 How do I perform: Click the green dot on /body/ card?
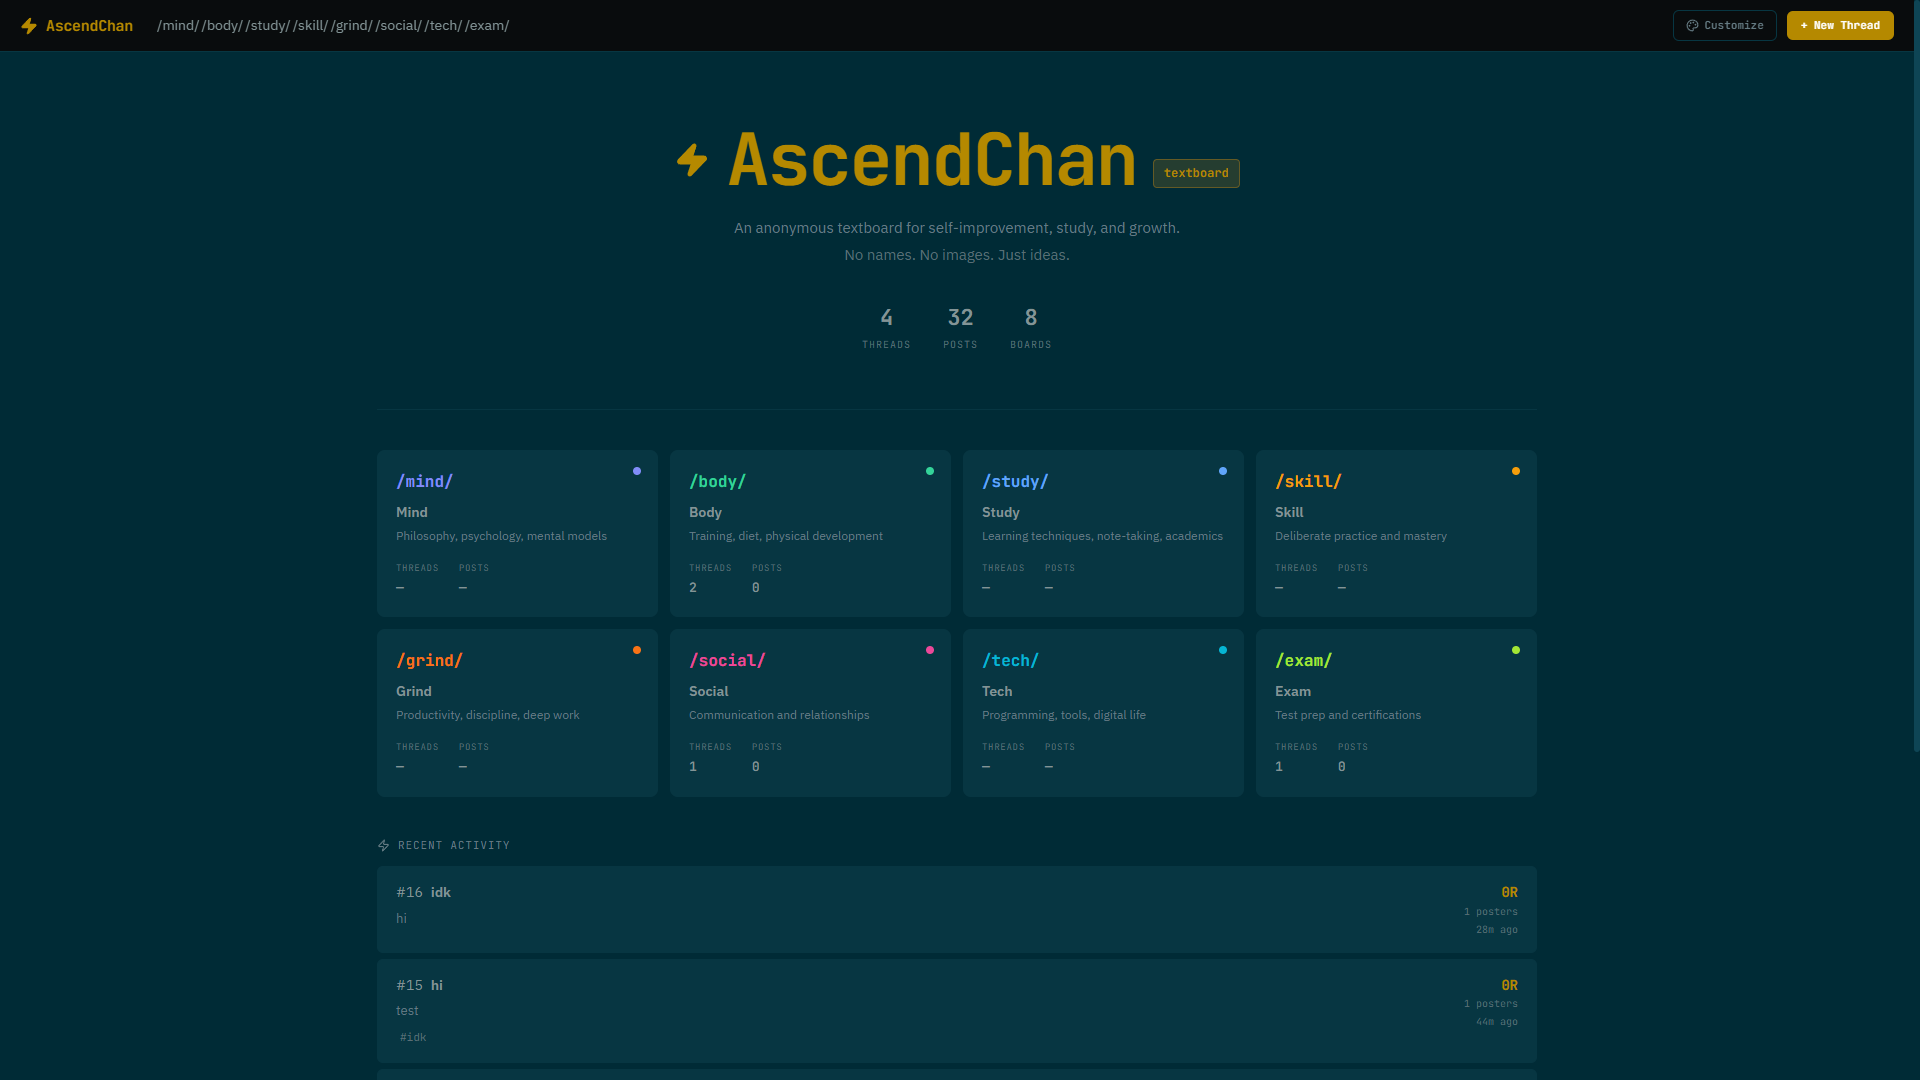[x=930, y=471]
